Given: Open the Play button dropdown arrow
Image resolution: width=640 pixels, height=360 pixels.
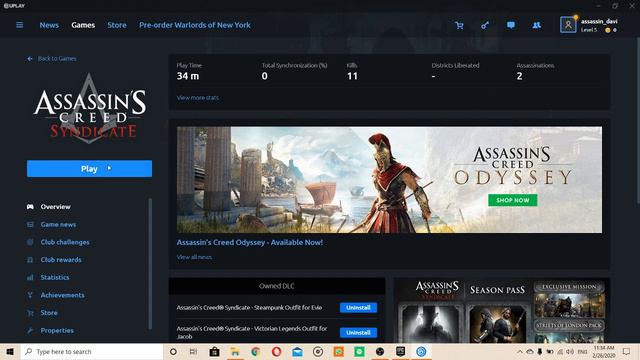Looking at the screenshot, I should coord(109,168).
